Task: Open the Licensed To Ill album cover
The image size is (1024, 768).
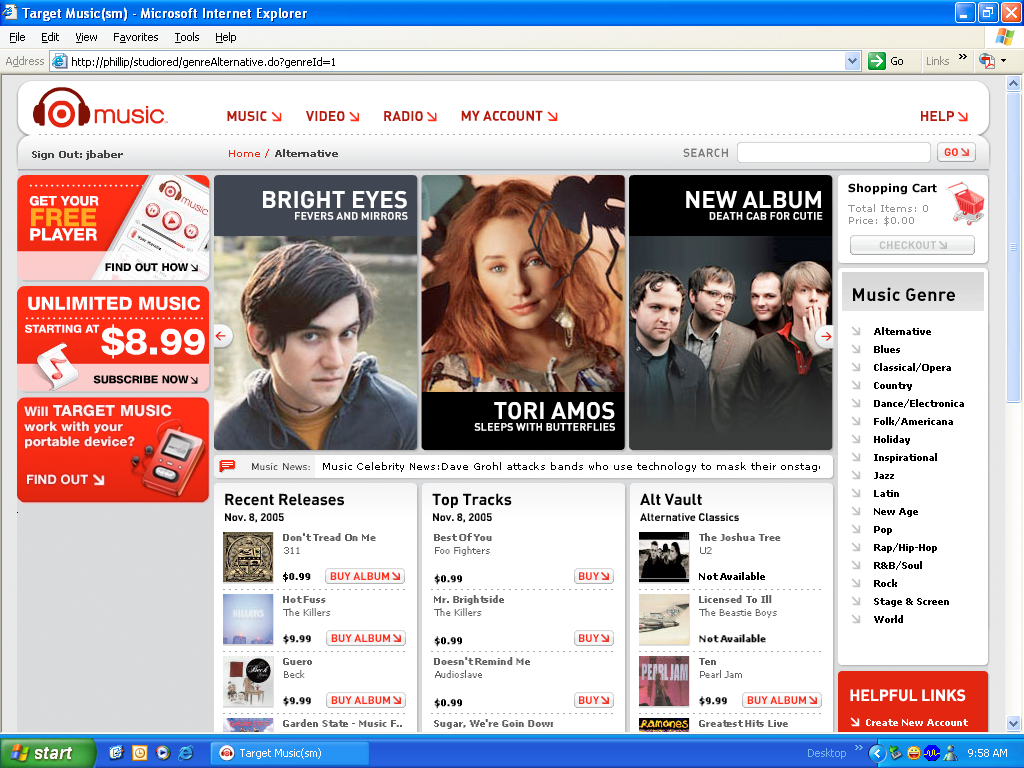Action: pos(664,619)
